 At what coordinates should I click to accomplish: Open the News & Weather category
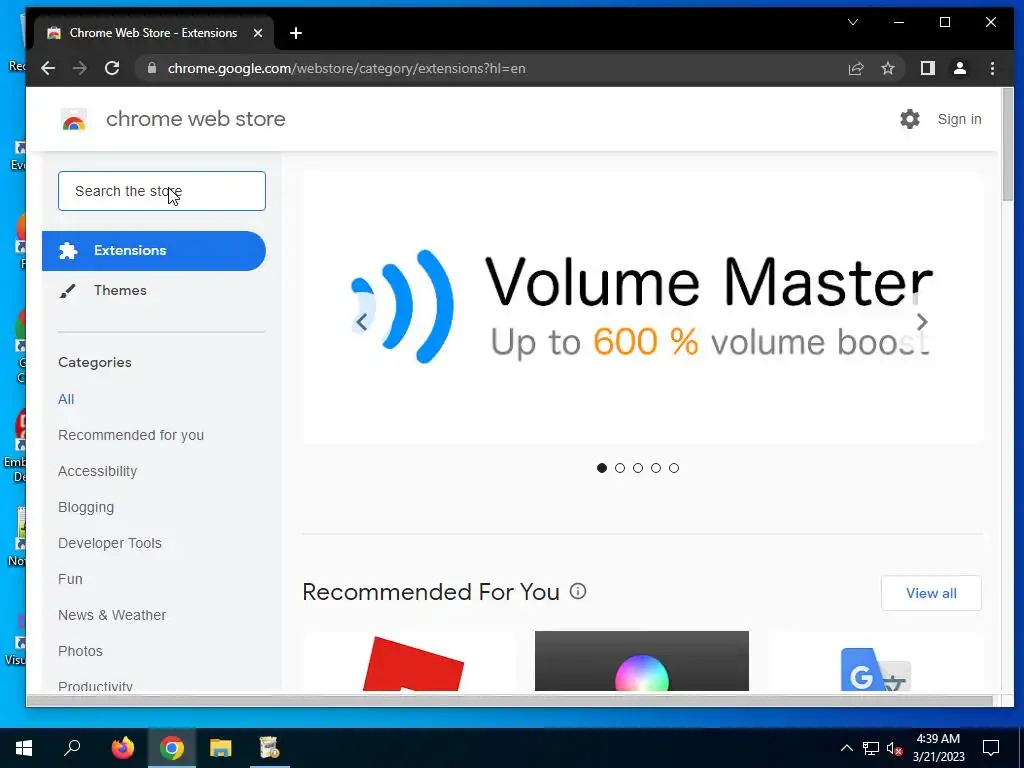(112, 615)
